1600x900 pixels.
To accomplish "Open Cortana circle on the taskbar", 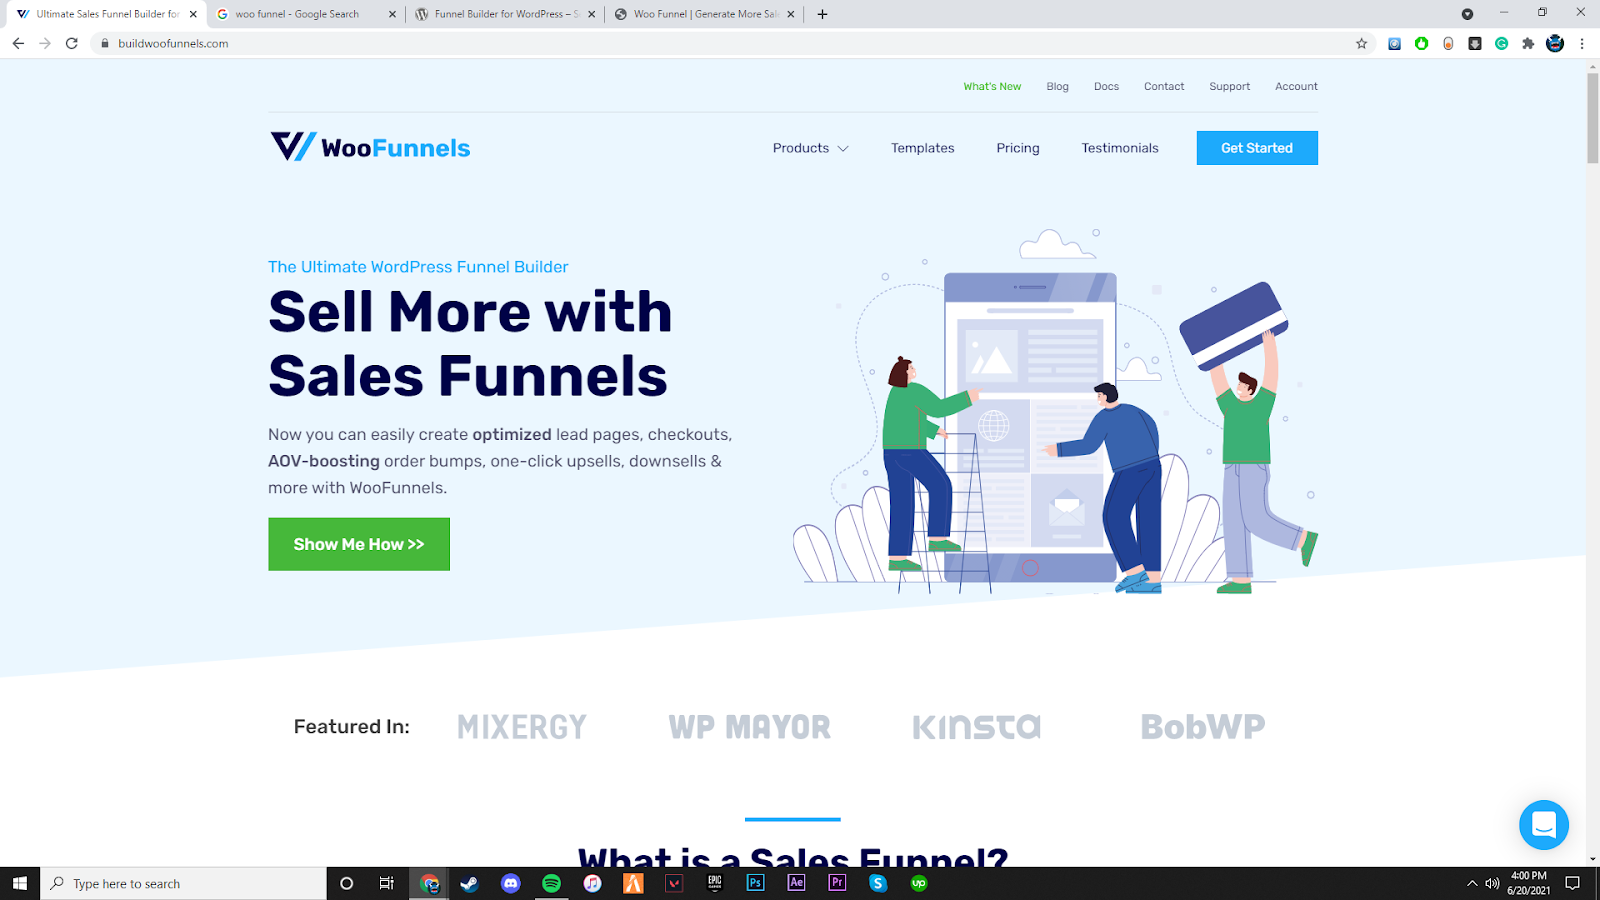I will click(x=347, y=883).
